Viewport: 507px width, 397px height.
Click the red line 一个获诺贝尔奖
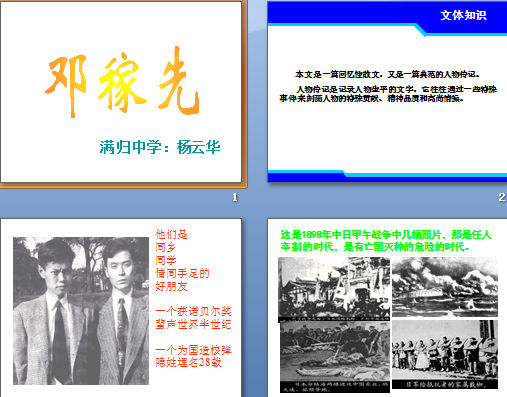[x=193, y=311]
